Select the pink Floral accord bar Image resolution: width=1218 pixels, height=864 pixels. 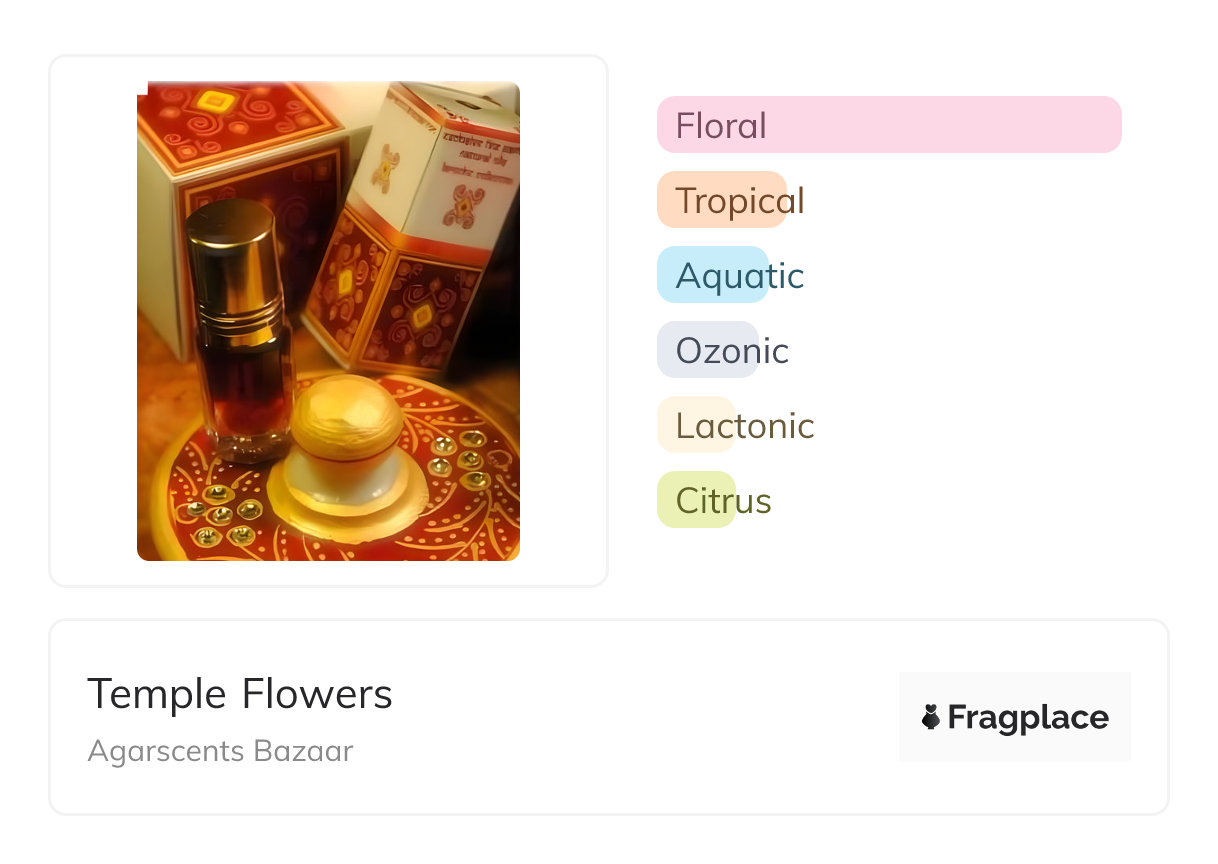pyautogui.click(x=888, y=125)
